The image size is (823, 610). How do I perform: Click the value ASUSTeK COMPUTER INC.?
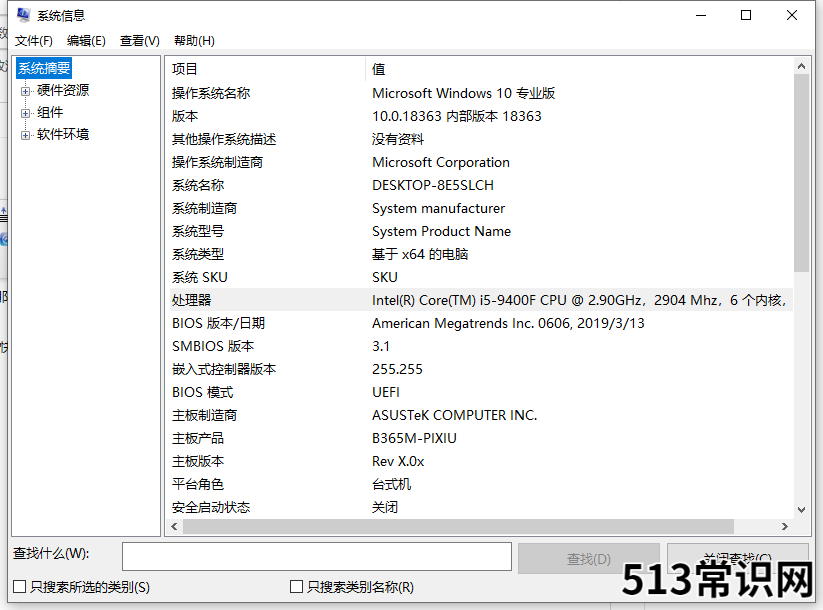pos(455,416)
